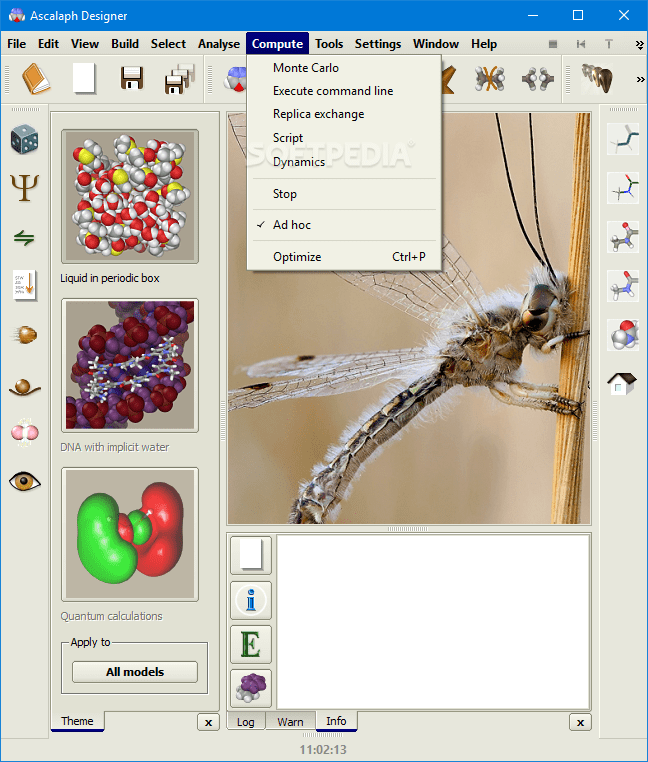Switch to the Log tab
648x762 pixels.
(246, 722)
